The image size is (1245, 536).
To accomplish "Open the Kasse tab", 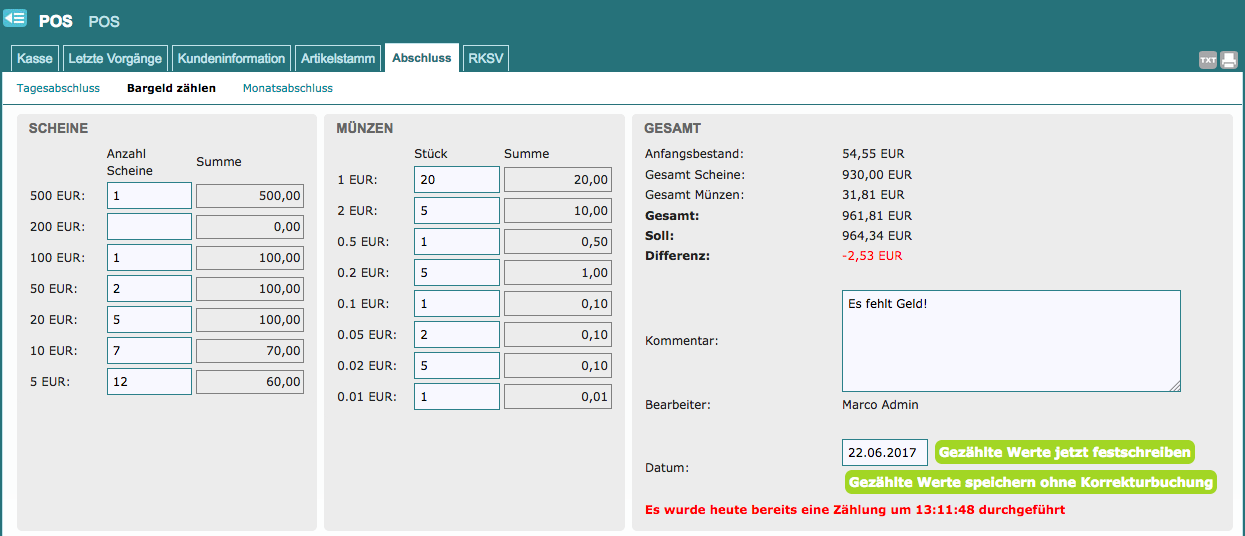I will coord(35,58).
